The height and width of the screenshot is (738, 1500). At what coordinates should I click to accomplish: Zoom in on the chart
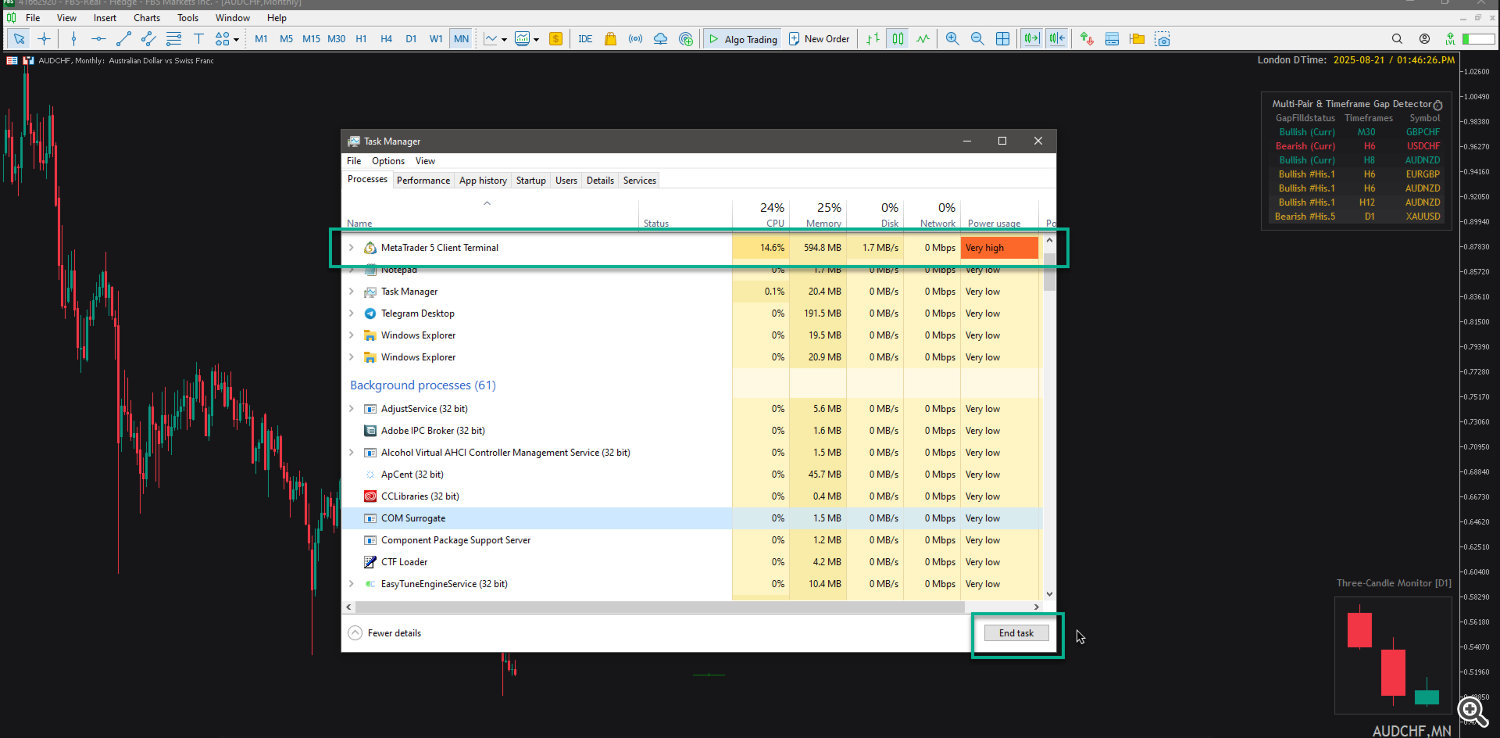pyautogui.click(x=952, y=38)
